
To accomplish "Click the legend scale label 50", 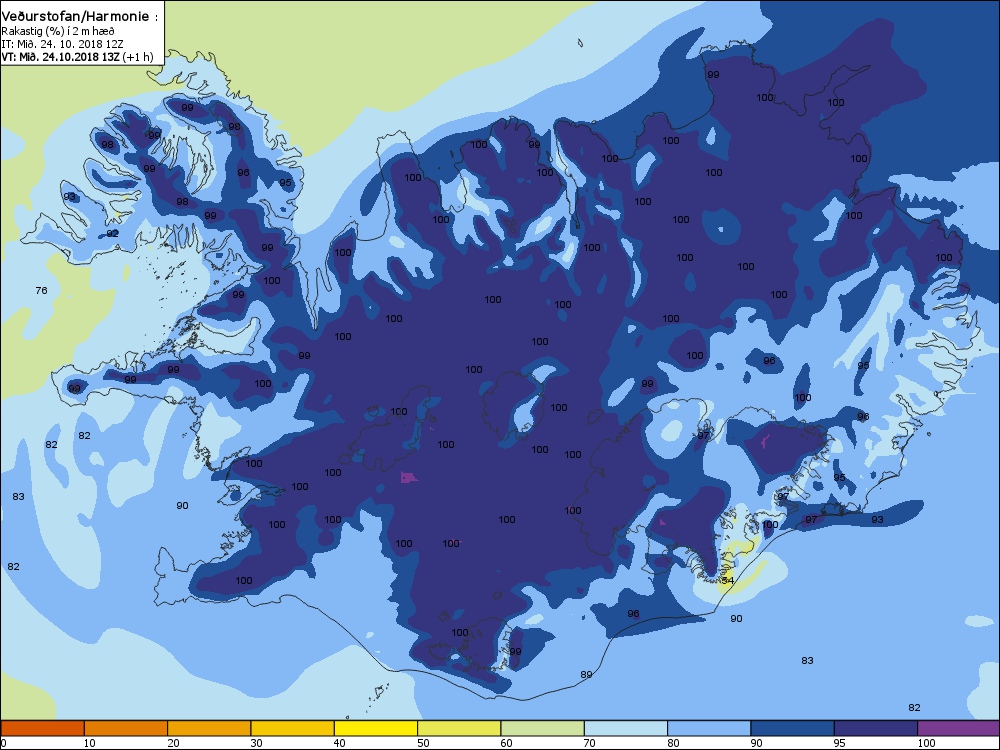I will pos(423,743).
